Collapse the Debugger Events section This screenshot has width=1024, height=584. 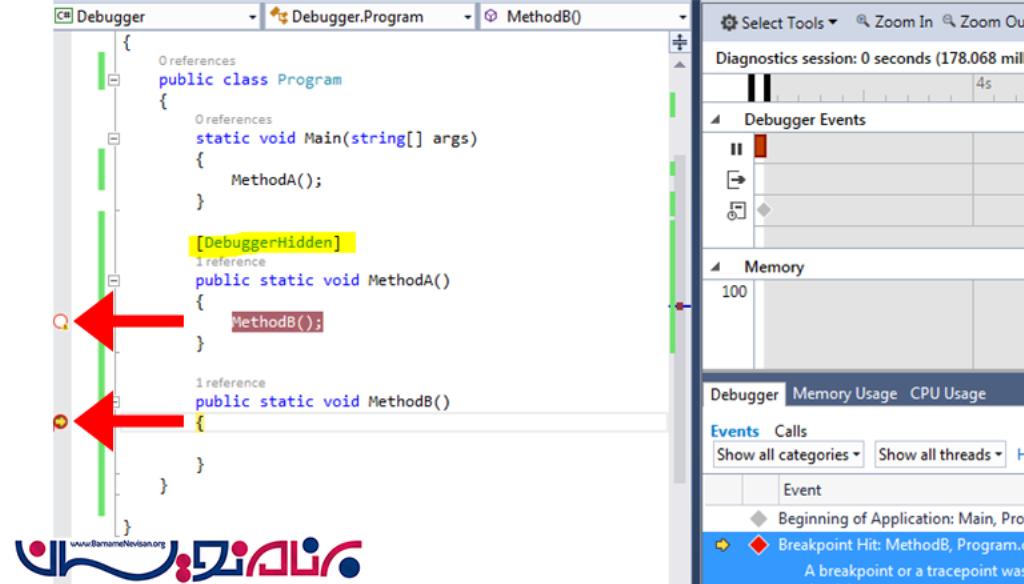715,120
